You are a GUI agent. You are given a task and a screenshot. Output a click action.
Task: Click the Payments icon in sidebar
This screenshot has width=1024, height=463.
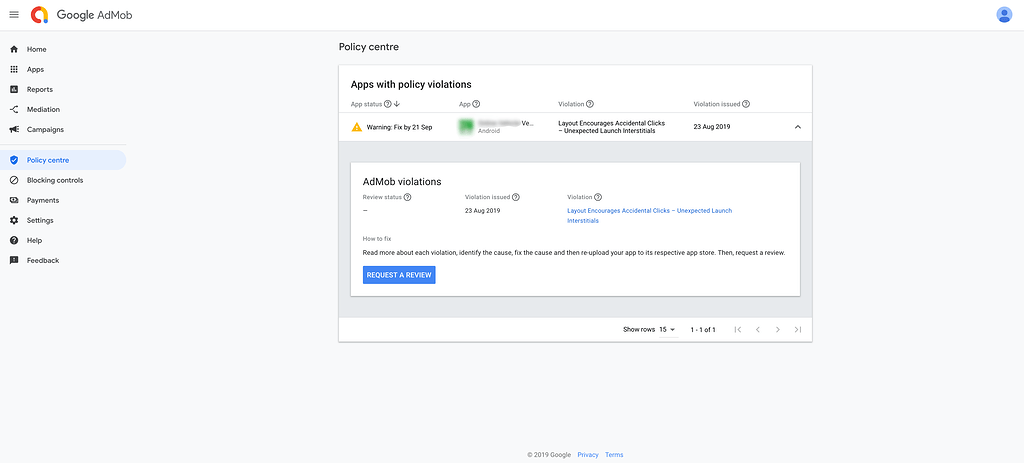[14, 200]
